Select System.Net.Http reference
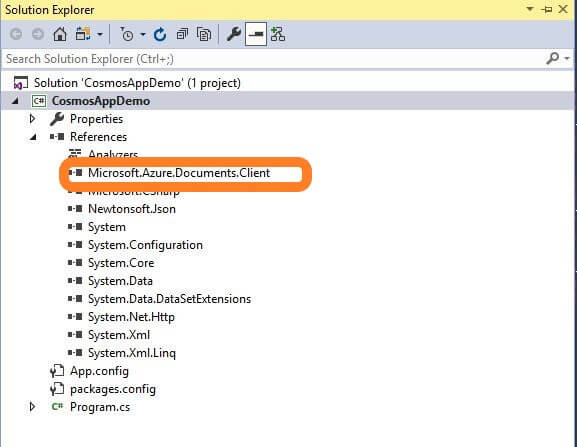 point(131,317)
